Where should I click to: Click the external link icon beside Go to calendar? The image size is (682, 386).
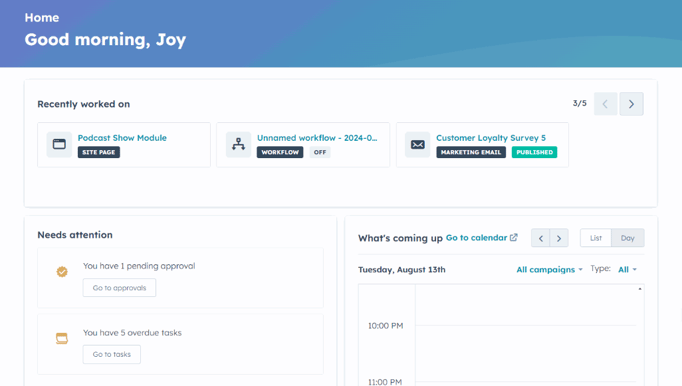tap(514, 237)
